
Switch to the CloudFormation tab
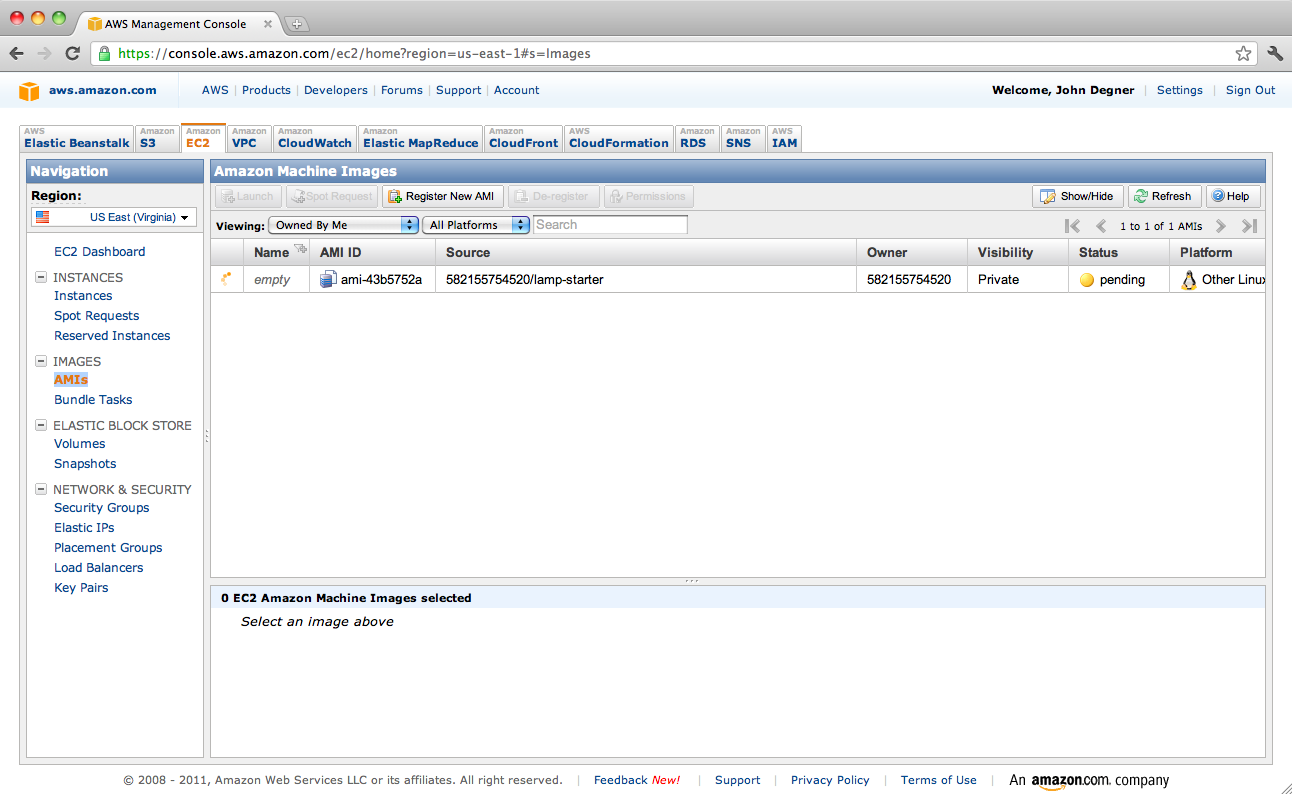coord(618,138)
